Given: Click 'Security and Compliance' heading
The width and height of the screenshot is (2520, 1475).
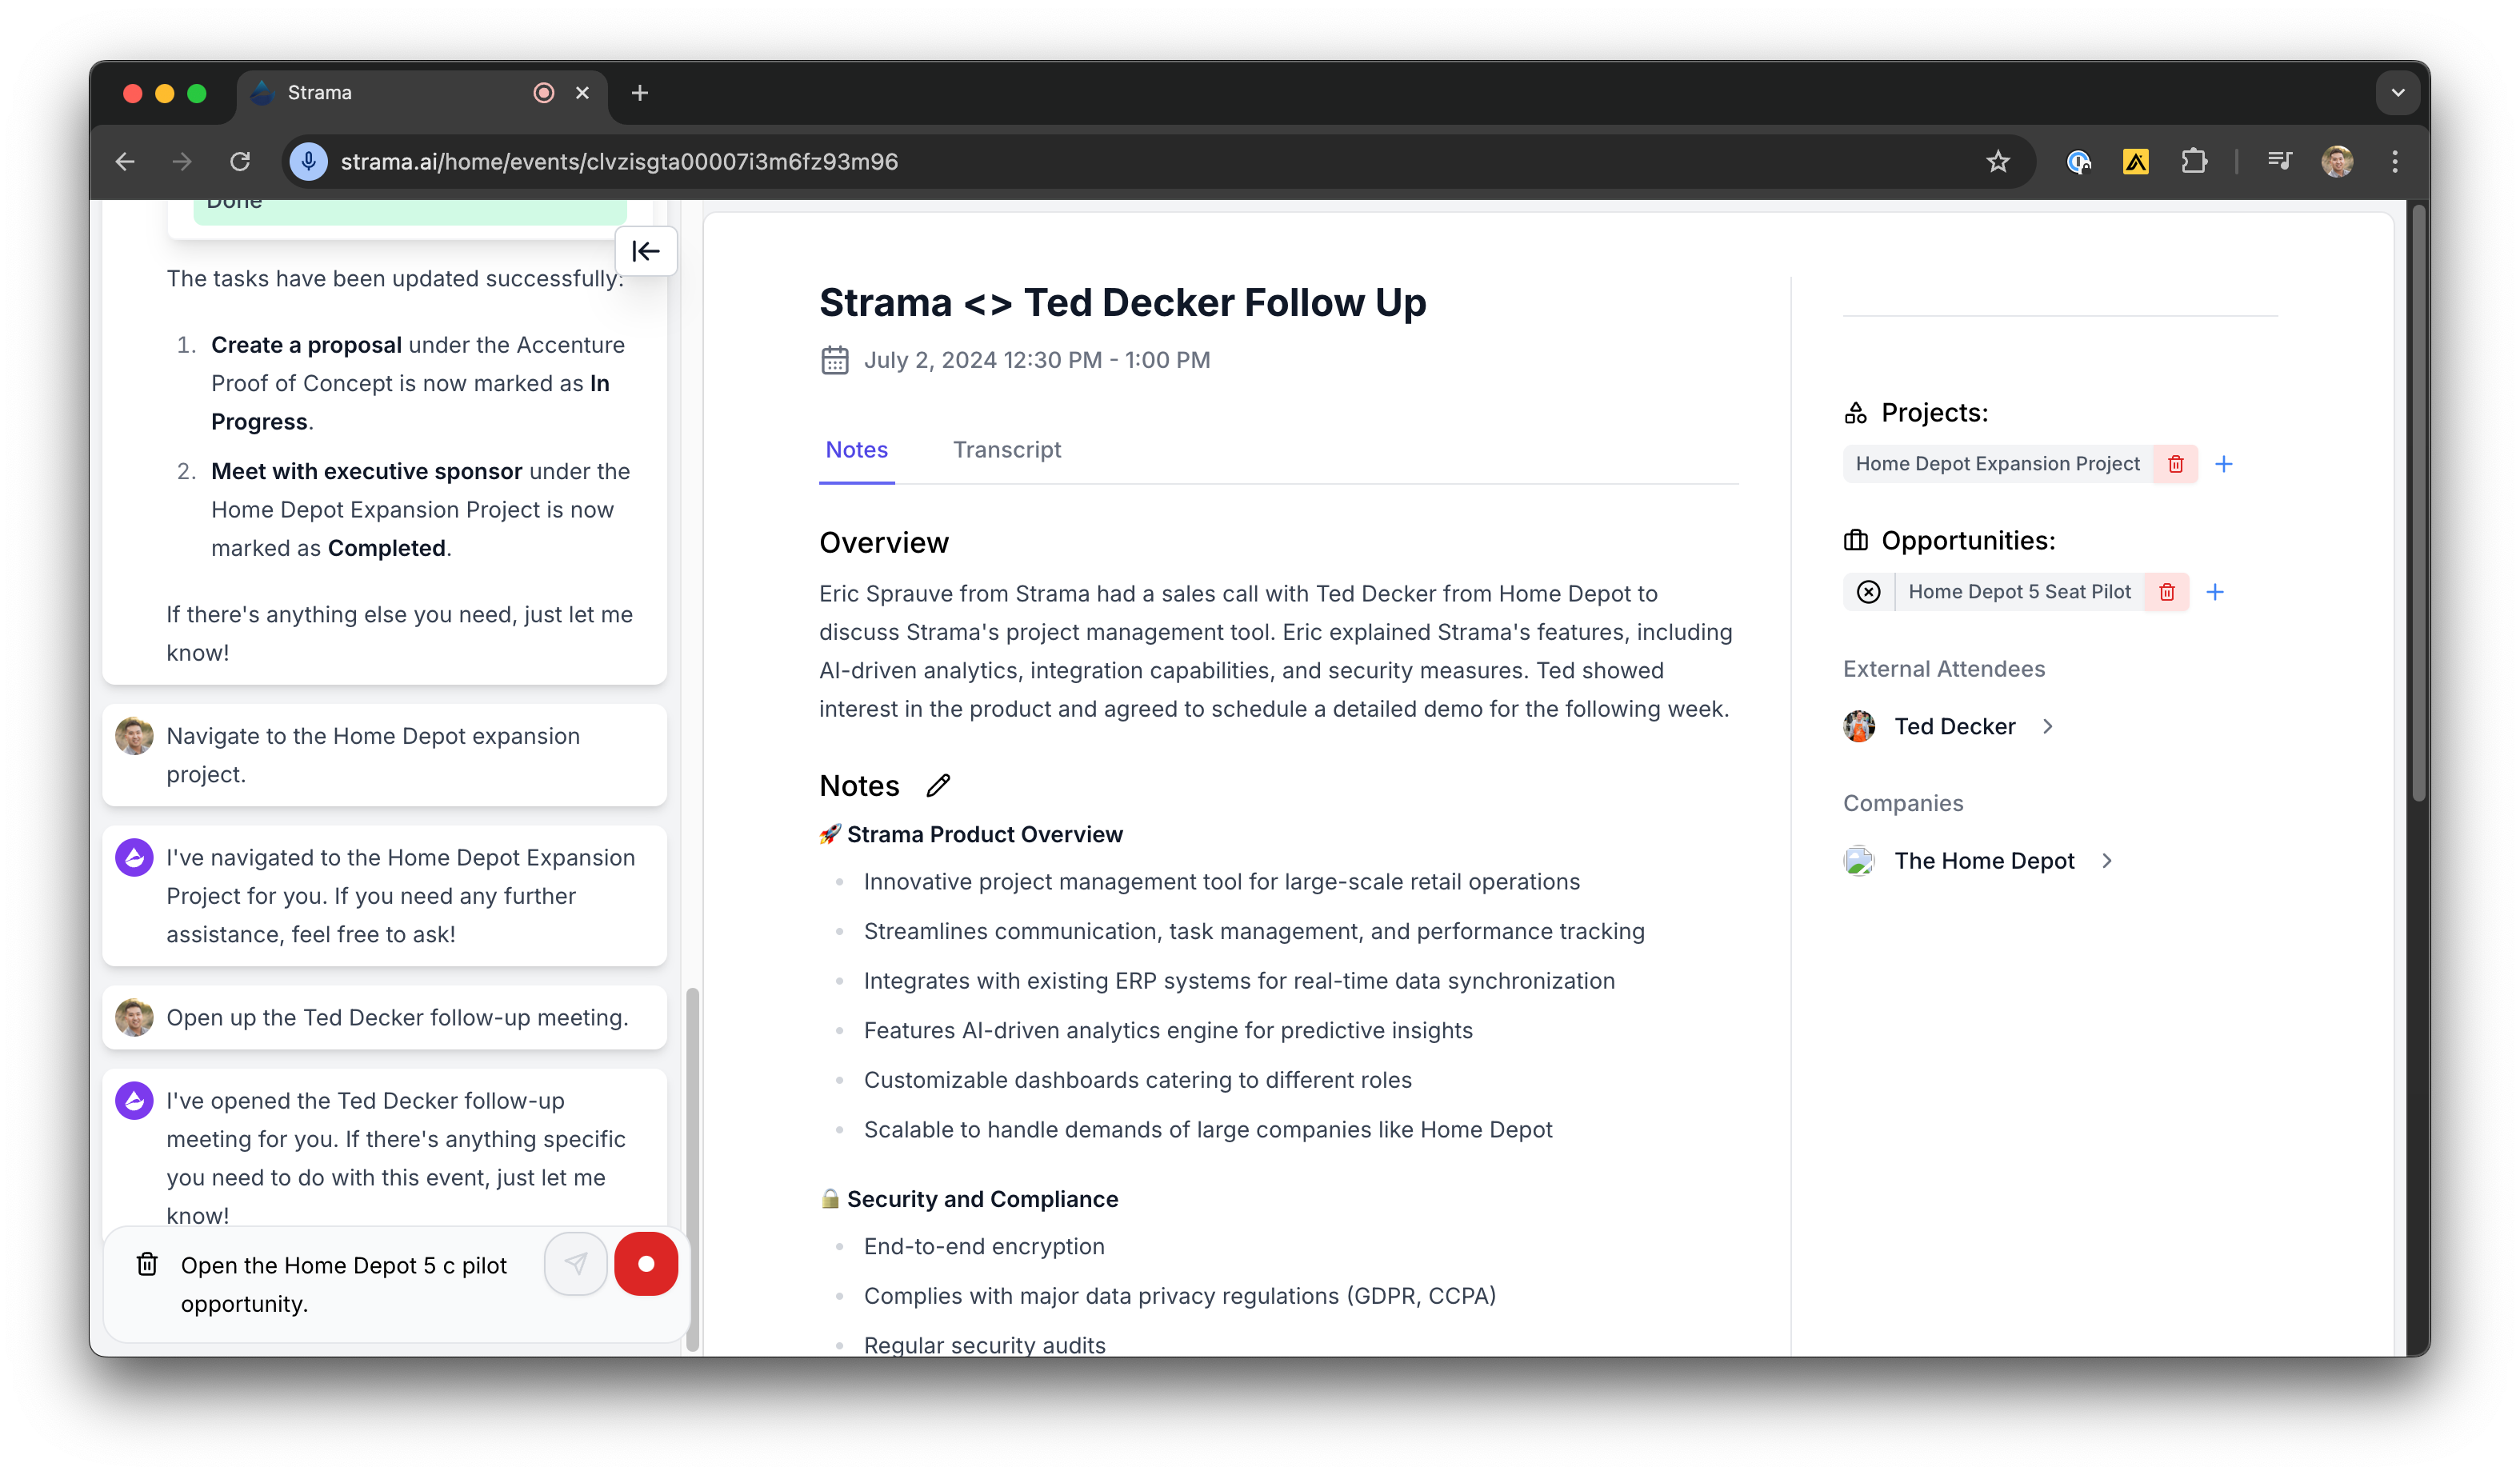Looking at the screenshot, I should pyautogui.click(x=982, y=1200).
